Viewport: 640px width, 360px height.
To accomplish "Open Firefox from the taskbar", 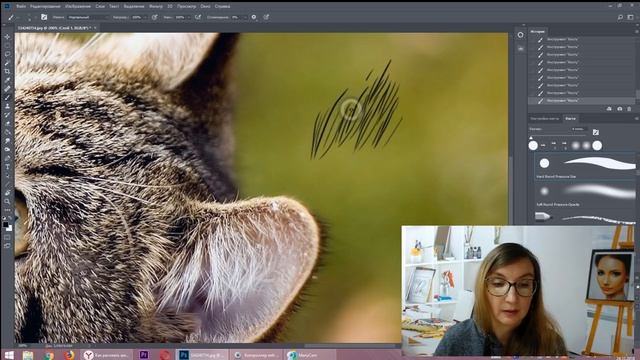I will coord(69,355).
